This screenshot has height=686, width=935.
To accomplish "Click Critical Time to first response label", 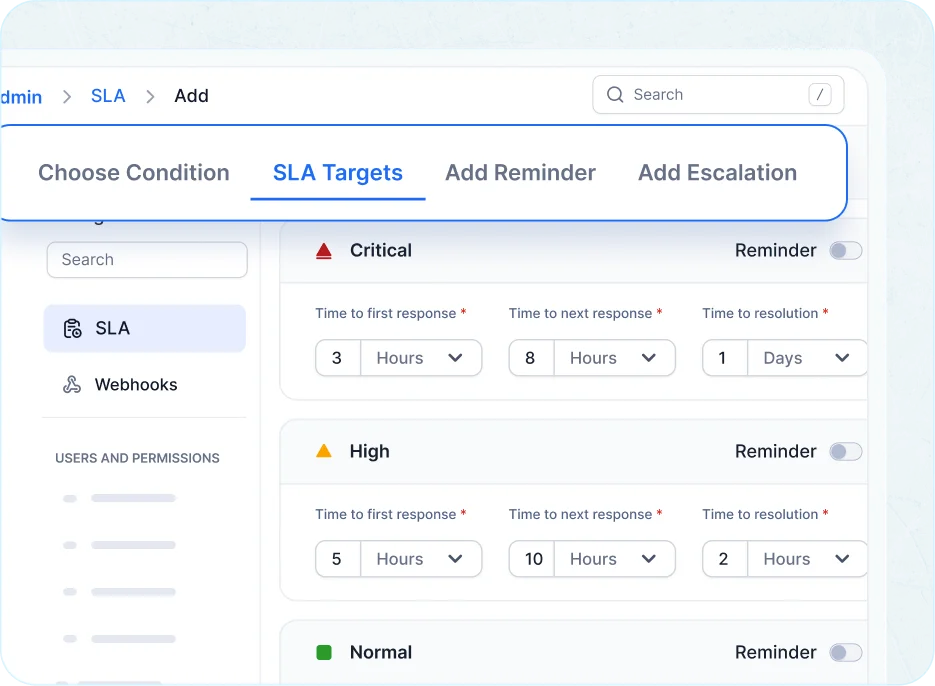I will [385, 313].
